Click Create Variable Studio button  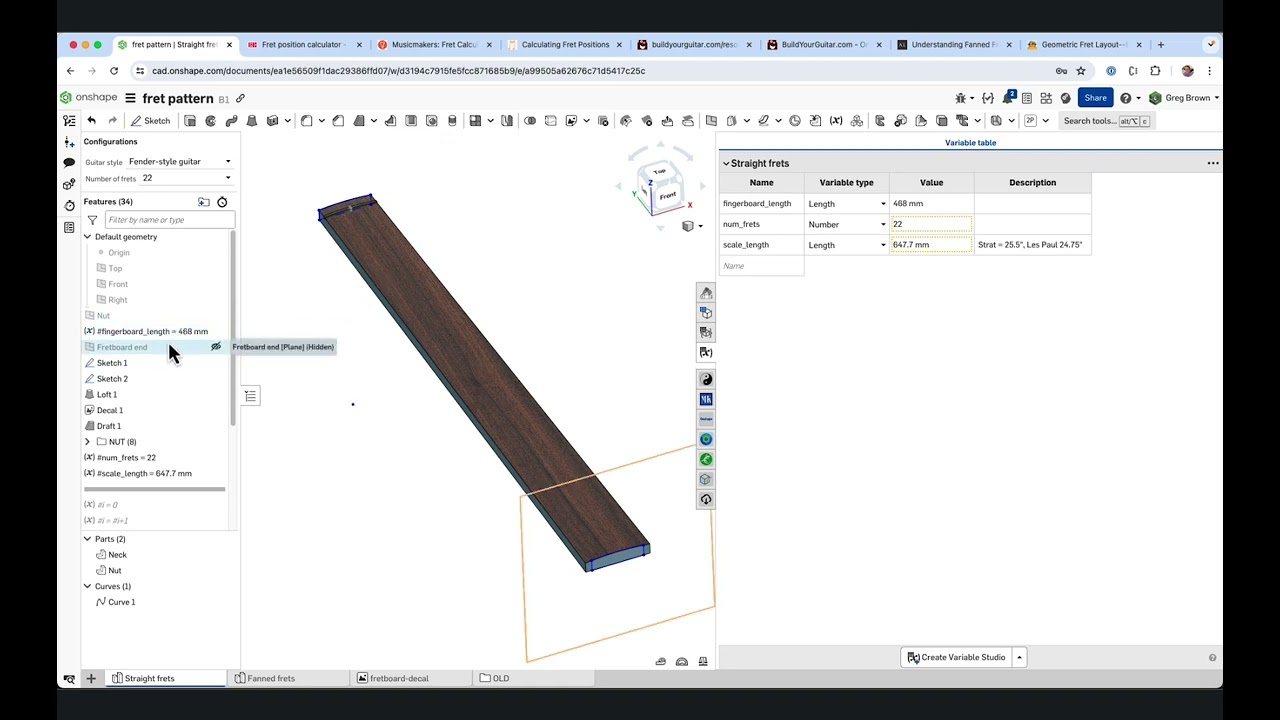pyautogui.click(x=956, y=658)
